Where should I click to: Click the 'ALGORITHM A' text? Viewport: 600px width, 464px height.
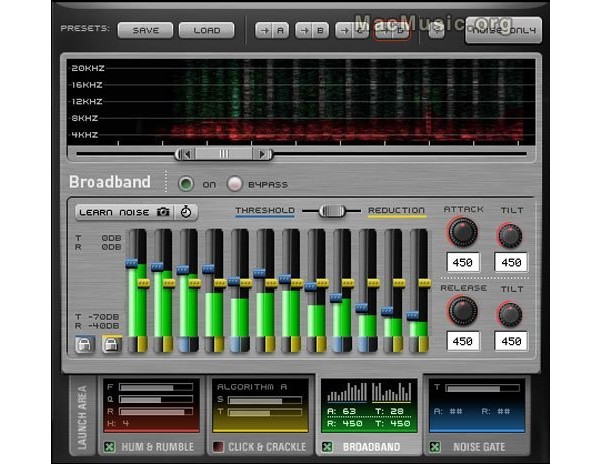tap(252, 387)
